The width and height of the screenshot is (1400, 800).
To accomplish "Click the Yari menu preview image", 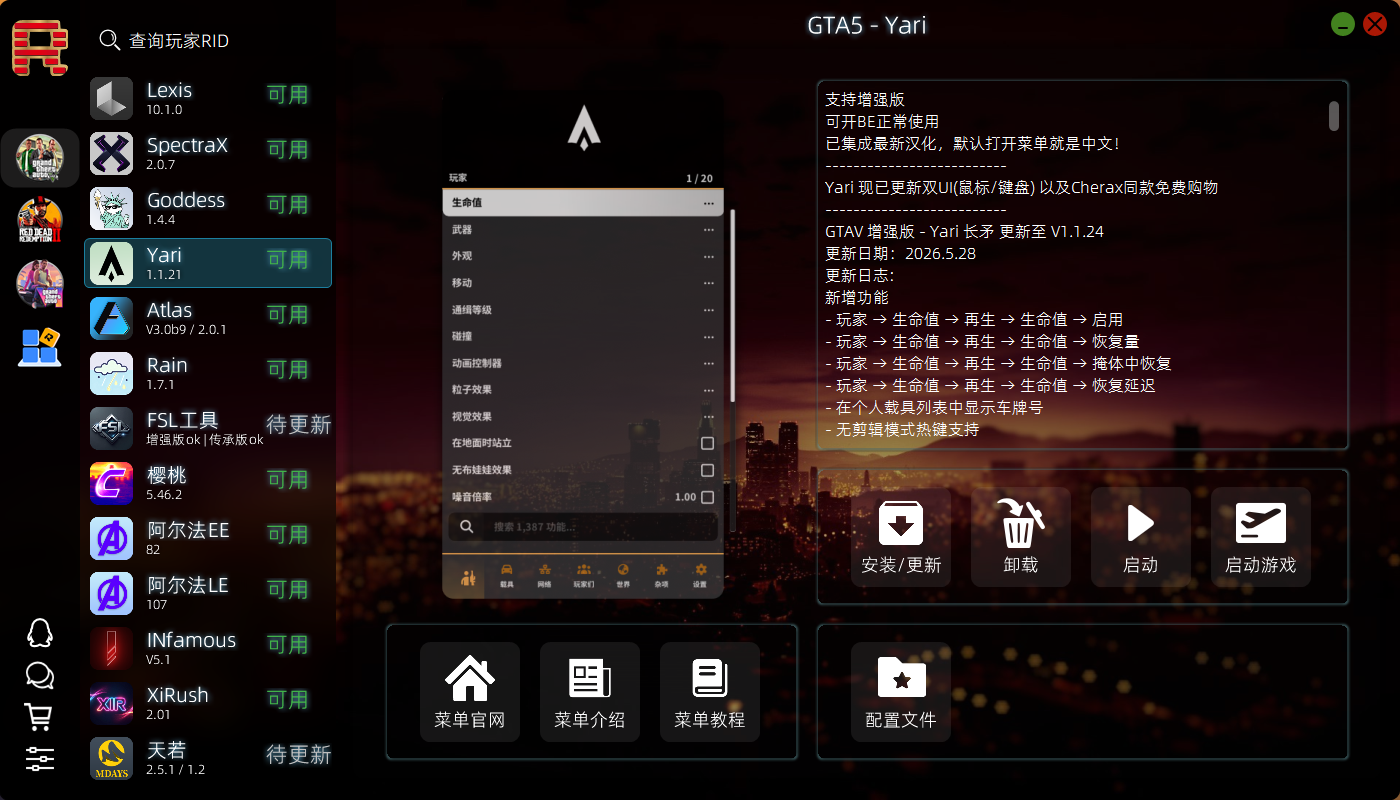I will (583, 344).
